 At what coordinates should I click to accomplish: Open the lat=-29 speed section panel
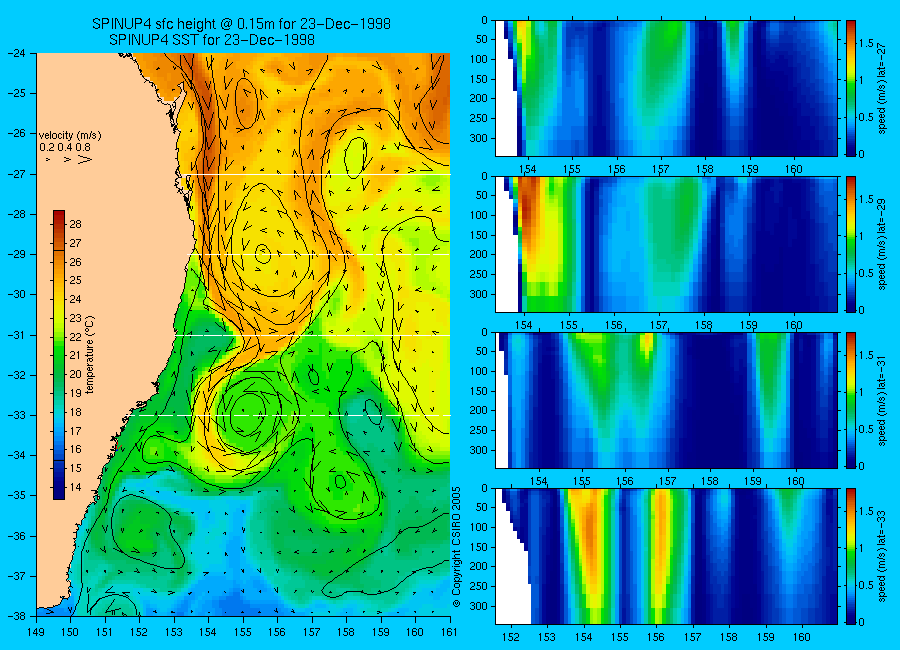pos(666,244)
